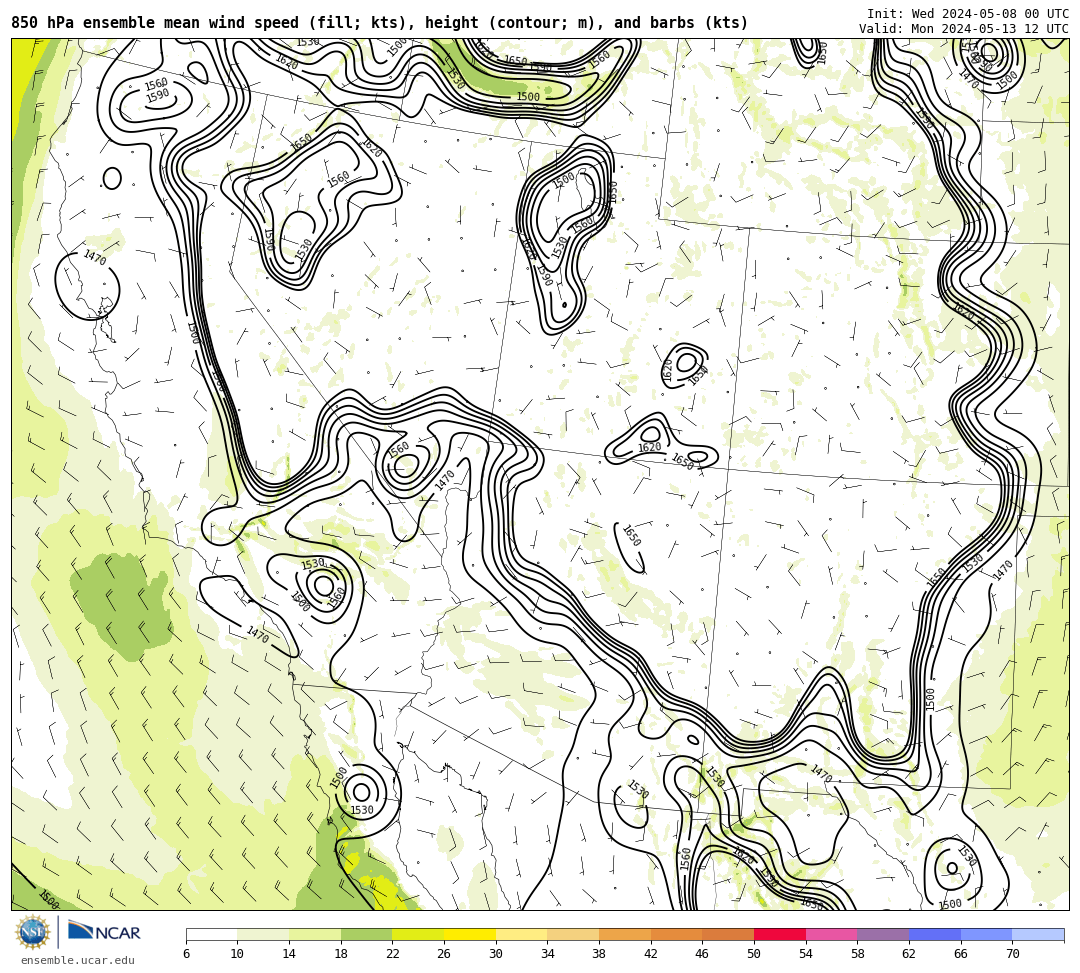Click the colorbar tick label '50'
Image resolution: width=1080 pixels, height=973 pixels.
[x=754, y=954]
